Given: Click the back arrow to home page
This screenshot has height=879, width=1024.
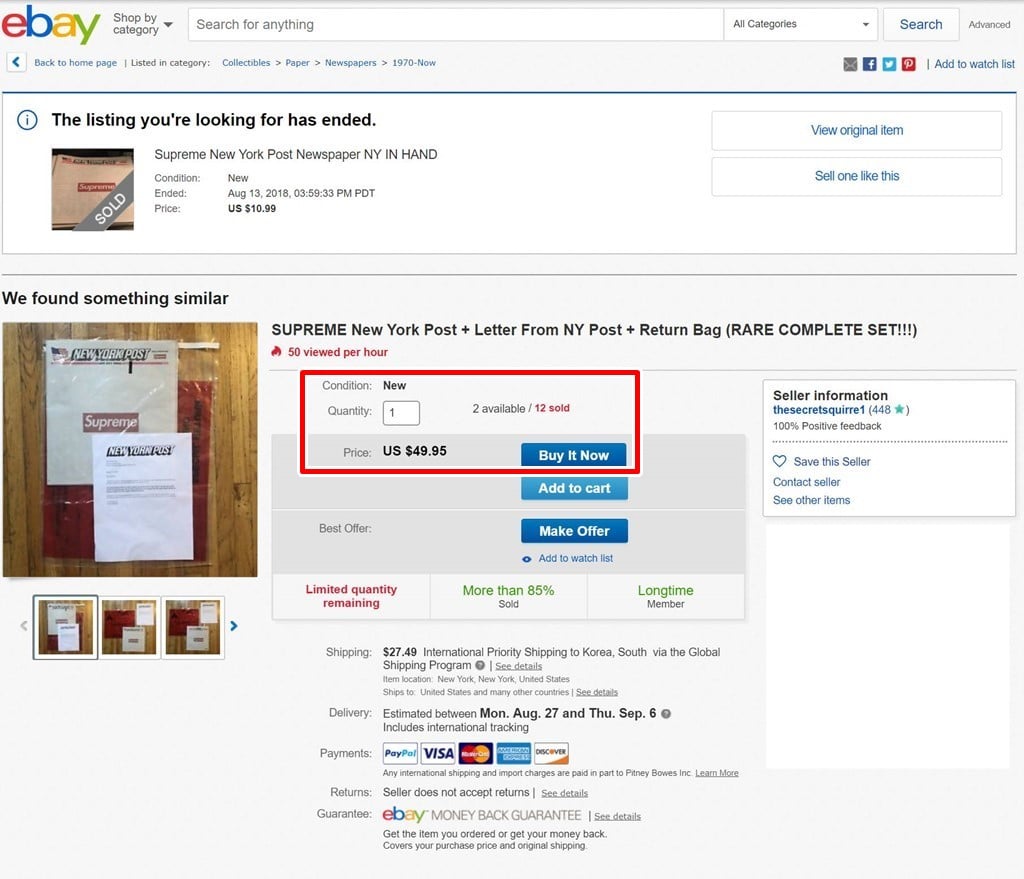Looking at the screenshot, I should coord(16,62).
